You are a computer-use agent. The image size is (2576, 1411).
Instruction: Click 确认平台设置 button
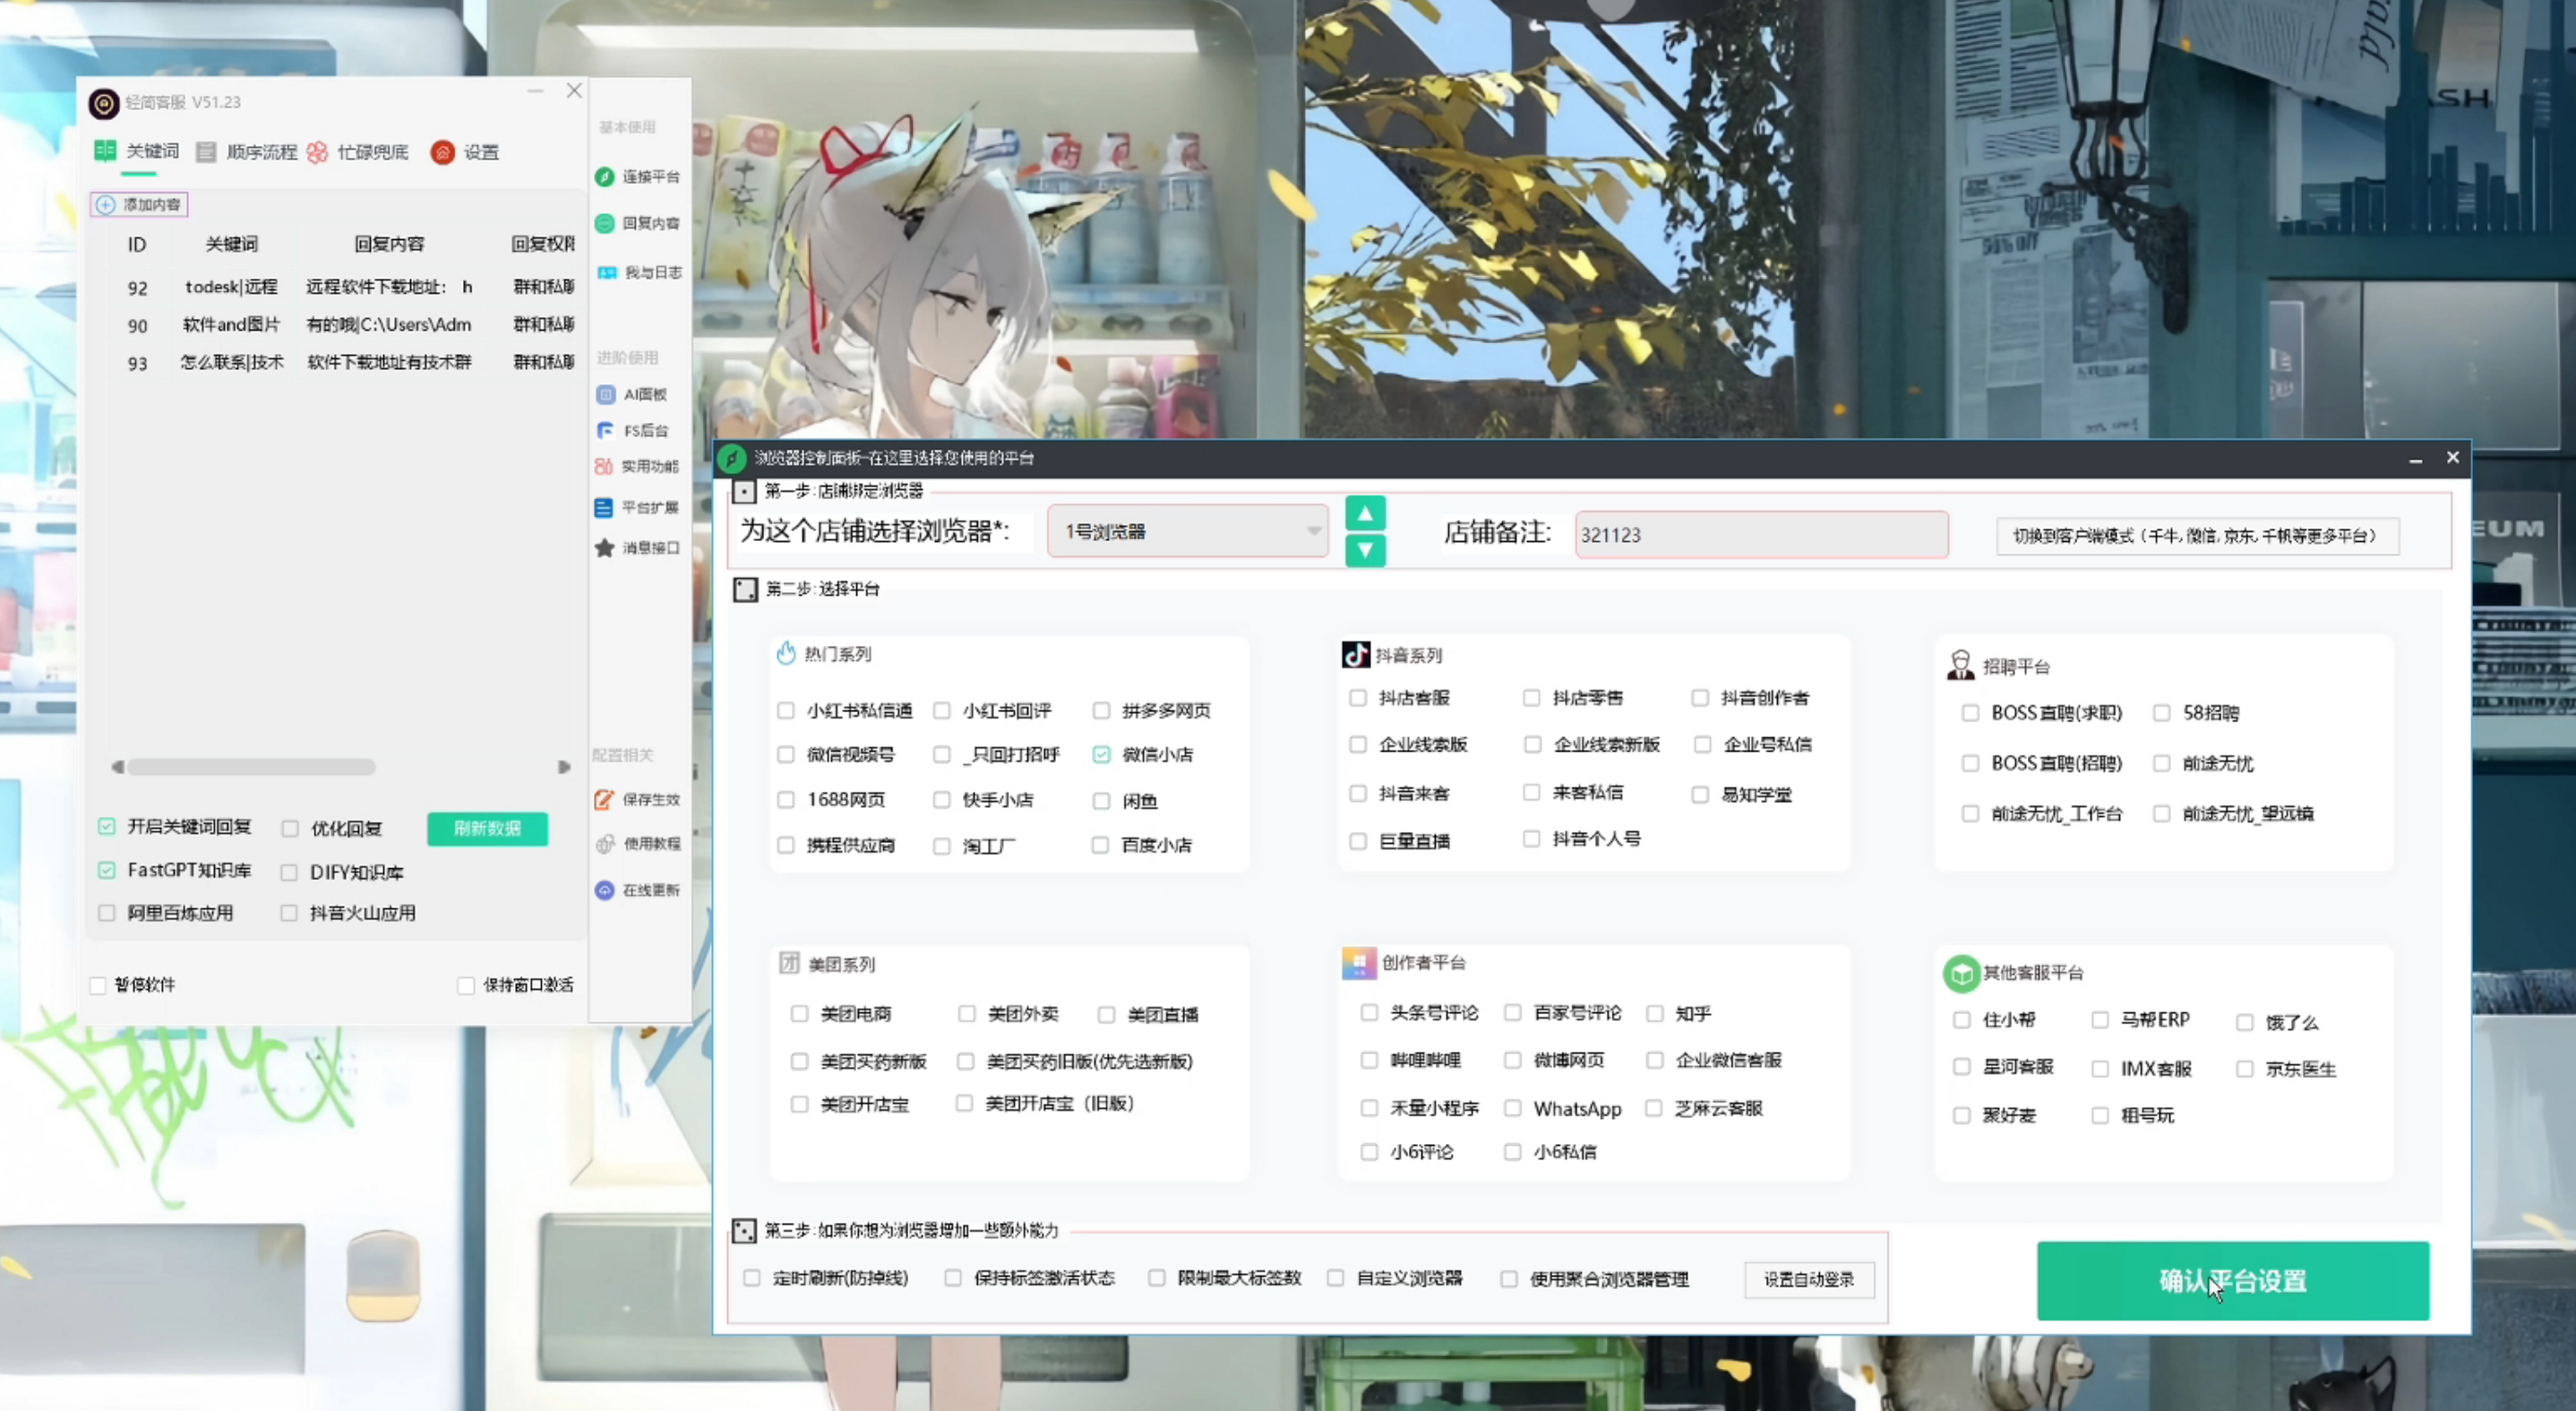coord(2233,1280)
